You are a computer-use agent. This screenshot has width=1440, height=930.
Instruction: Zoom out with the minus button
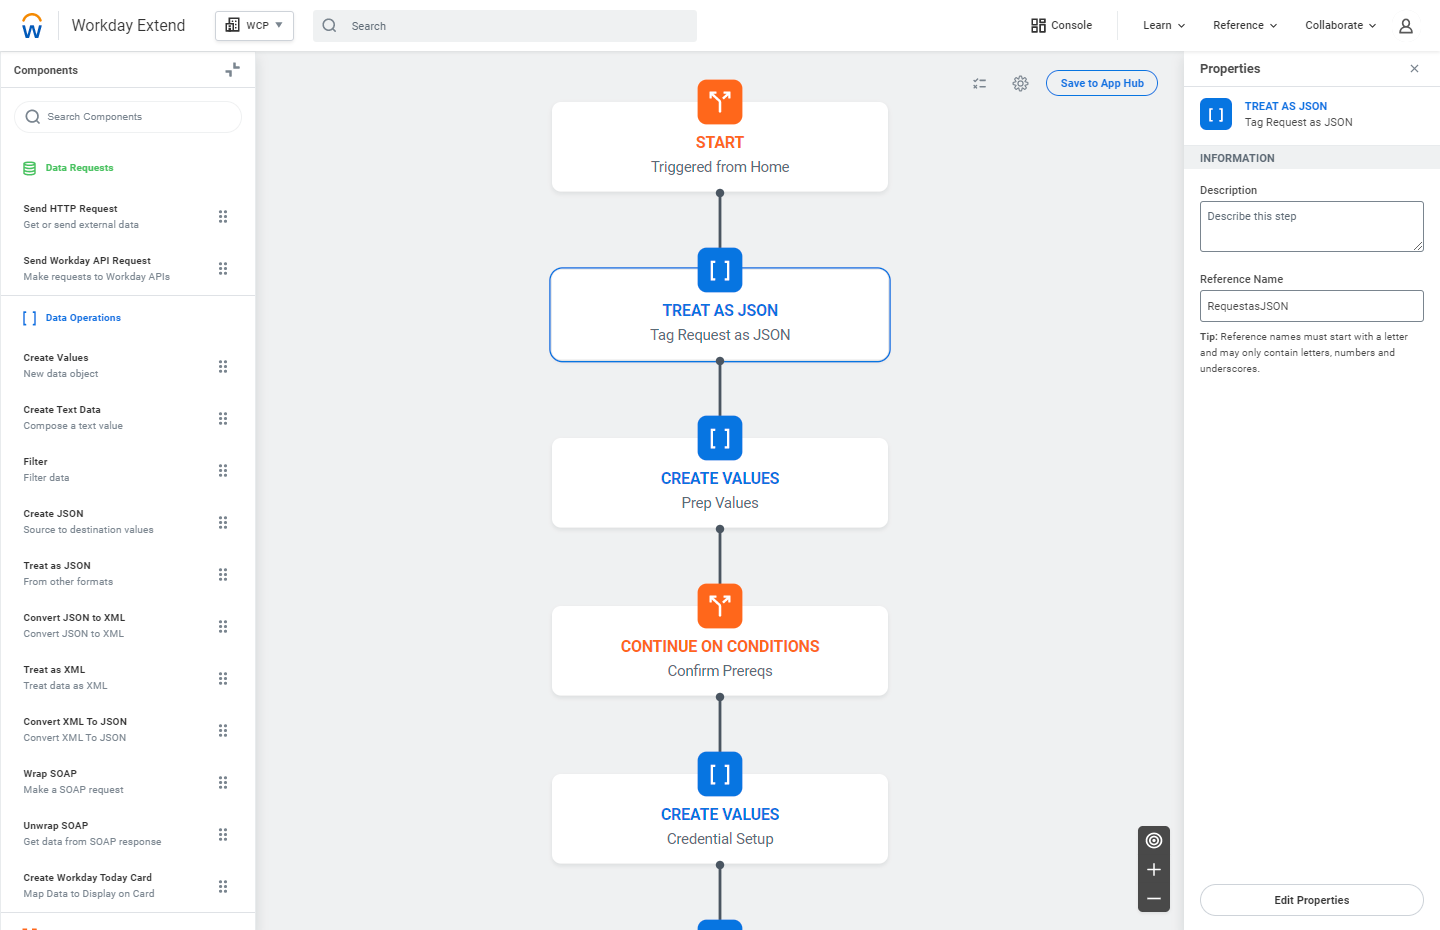point(1154,899)
